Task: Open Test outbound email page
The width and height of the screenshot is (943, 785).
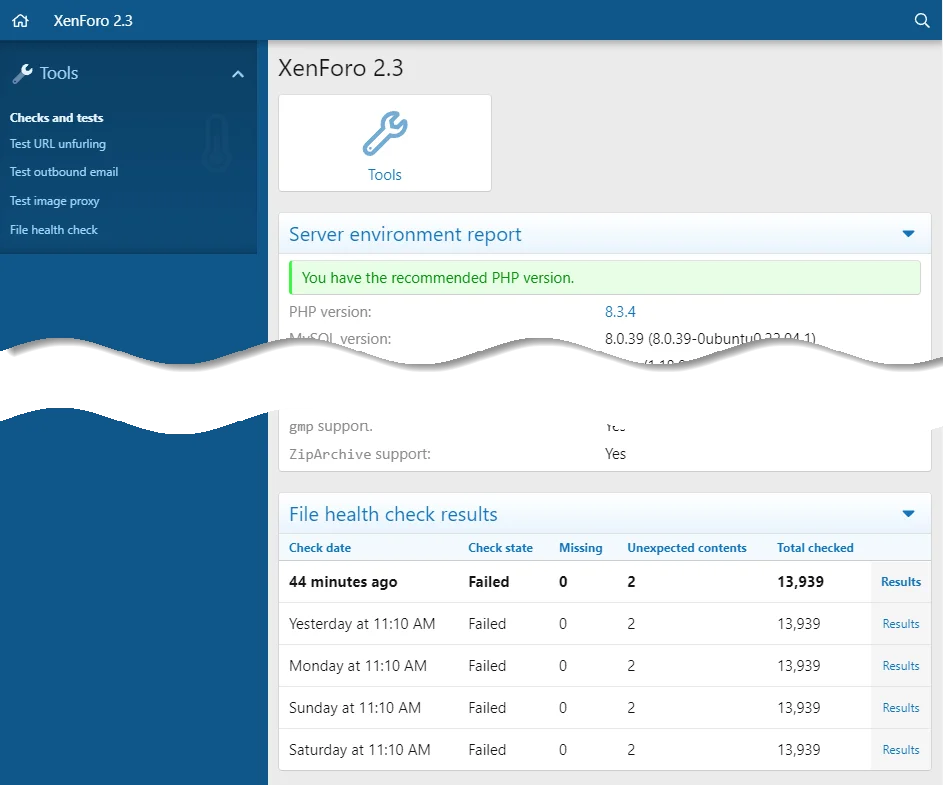Action: [64, 172]
